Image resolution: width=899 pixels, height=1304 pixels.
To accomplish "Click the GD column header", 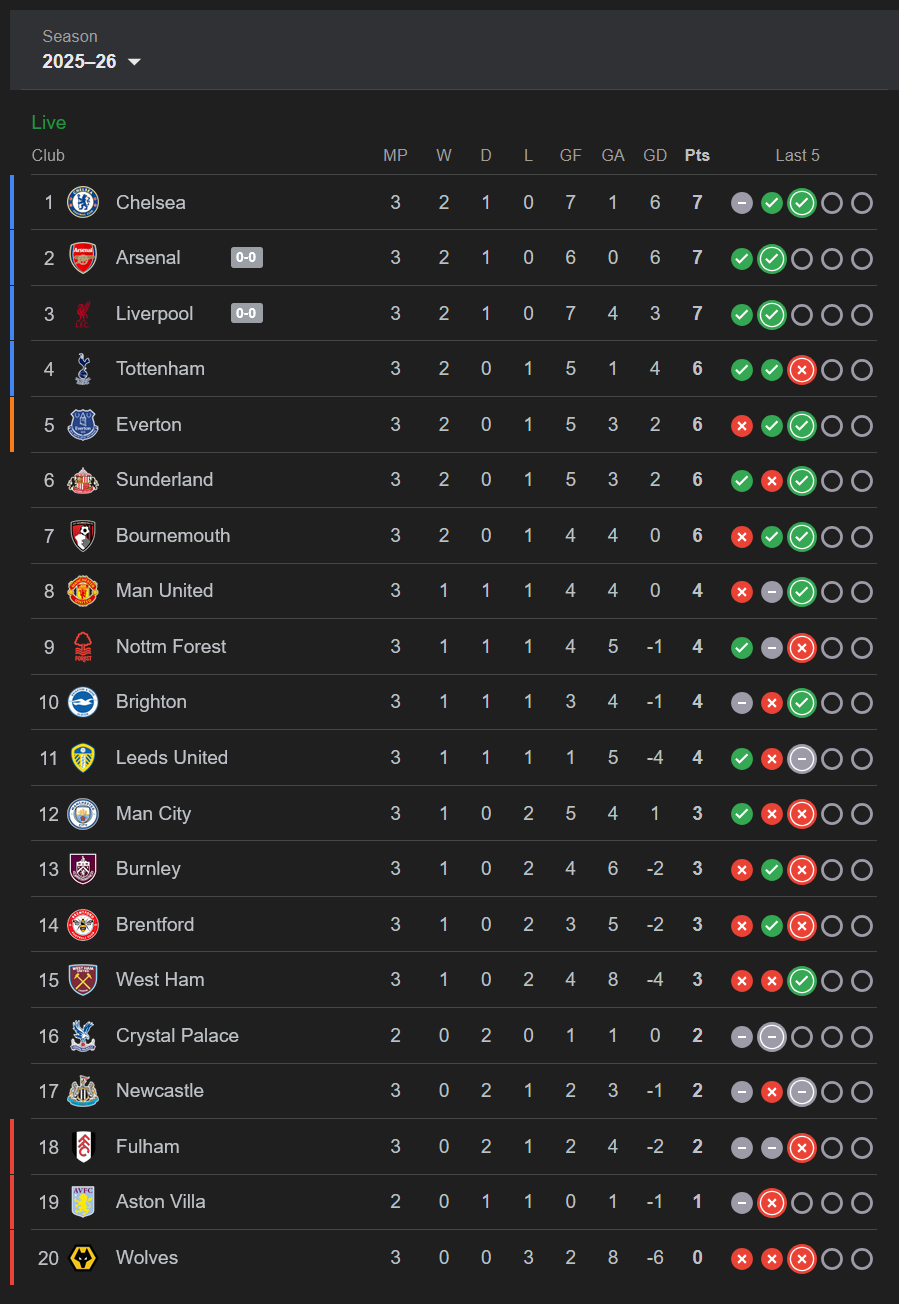I will pos(655,155).
